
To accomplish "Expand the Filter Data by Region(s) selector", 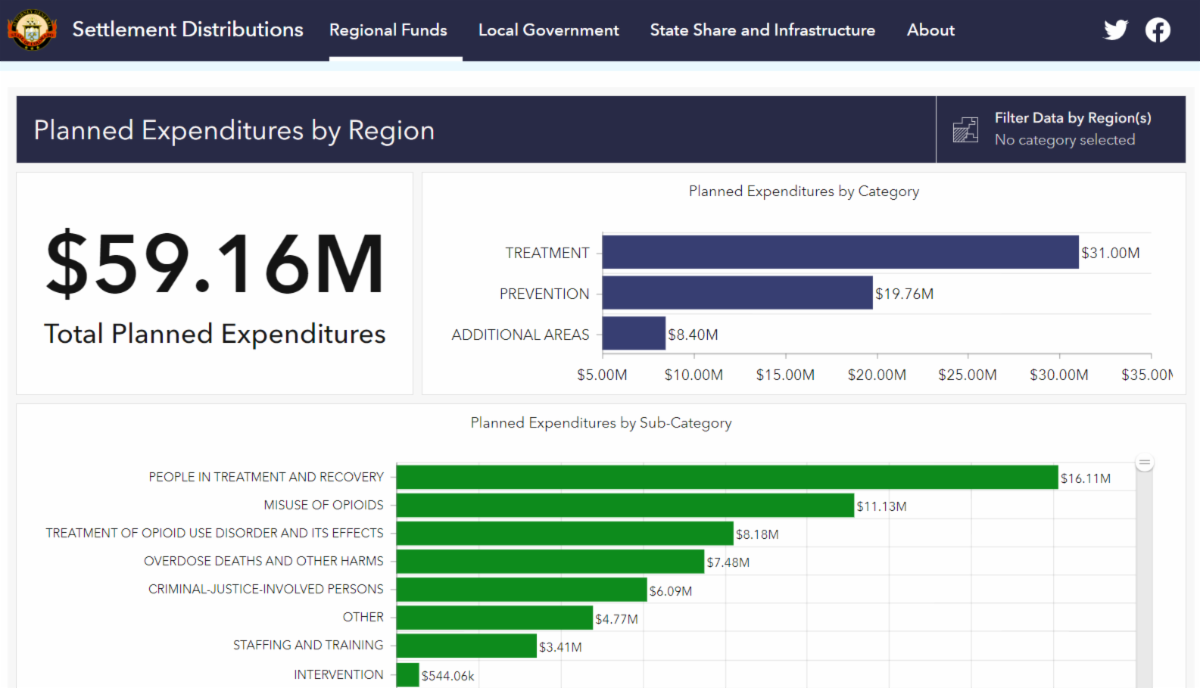I will click(x=1072, y=130).
